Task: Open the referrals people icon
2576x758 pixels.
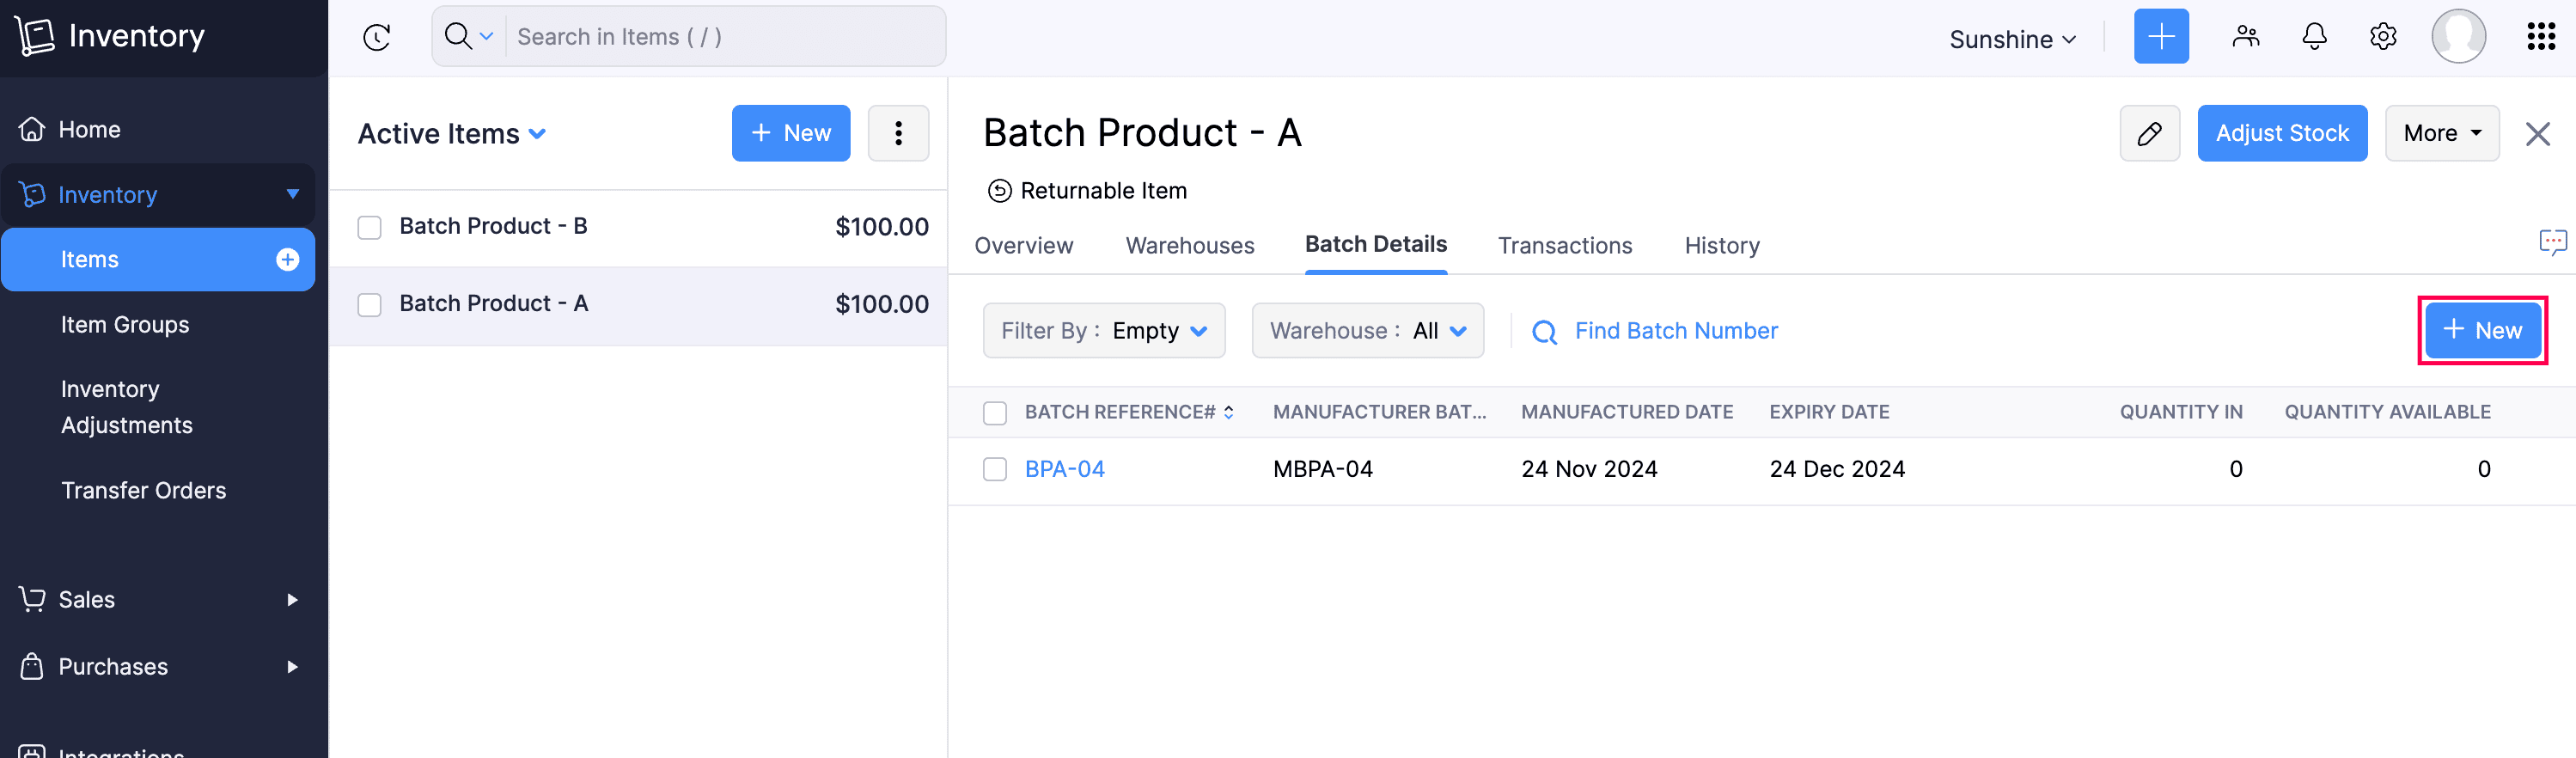Action: pos(2245,37)
